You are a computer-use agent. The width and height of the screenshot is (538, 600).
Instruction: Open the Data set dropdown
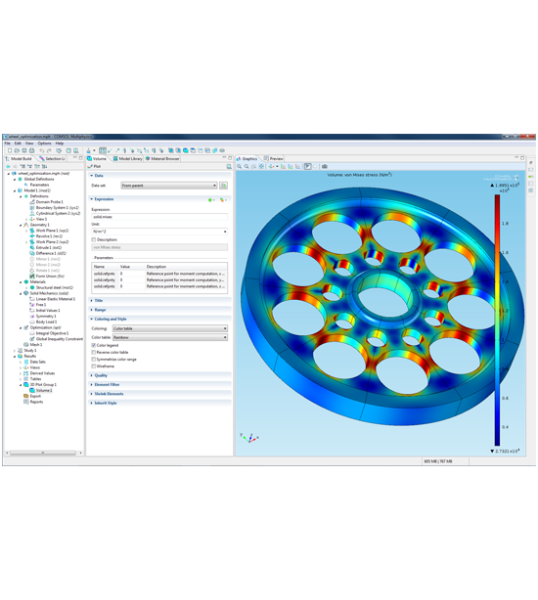coord(169,186)
